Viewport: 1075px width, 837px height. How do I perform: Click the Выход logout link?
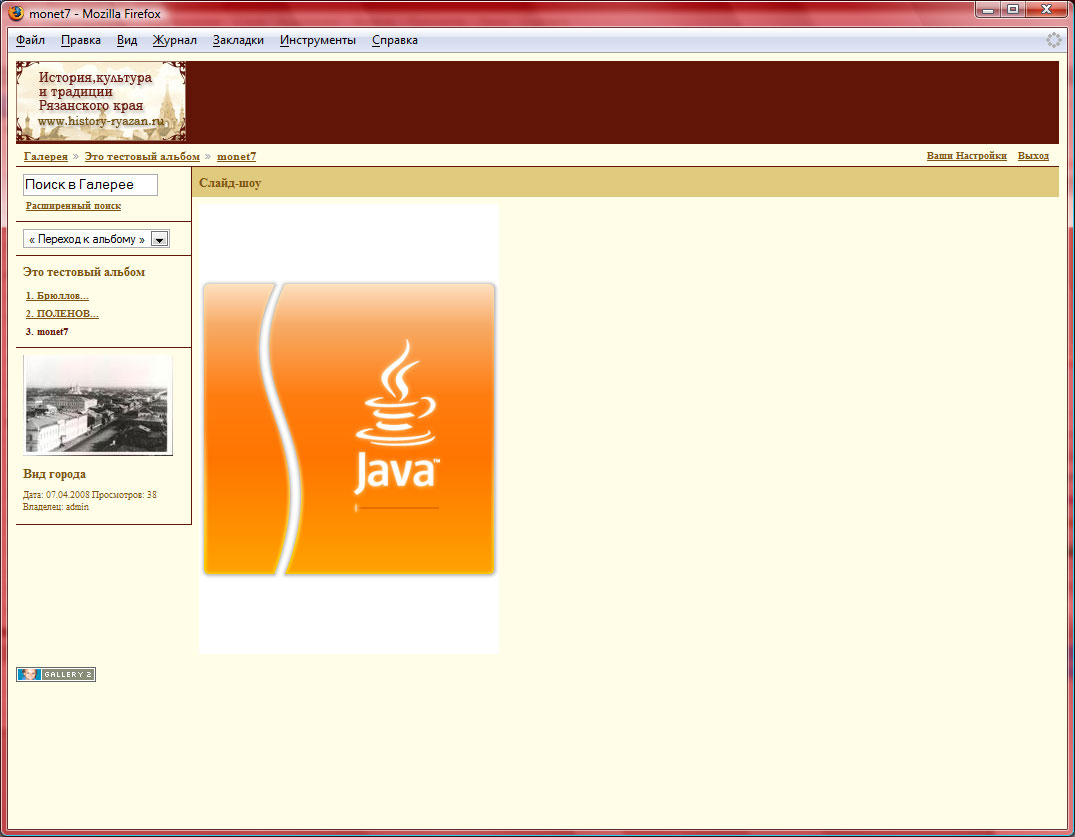(x=1033, y=156)
